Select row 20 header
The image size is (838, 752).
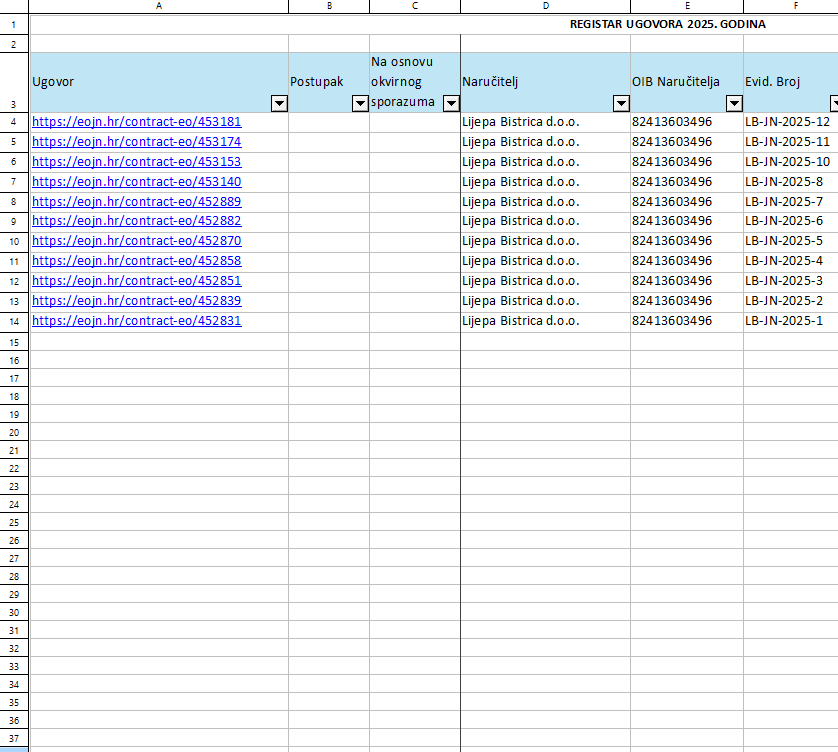(14, 432)
